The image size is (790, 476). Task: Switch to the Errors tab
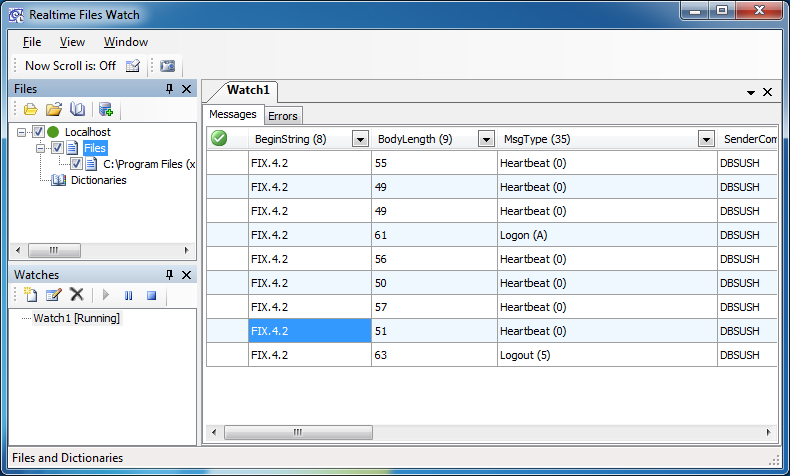[283, 116]
